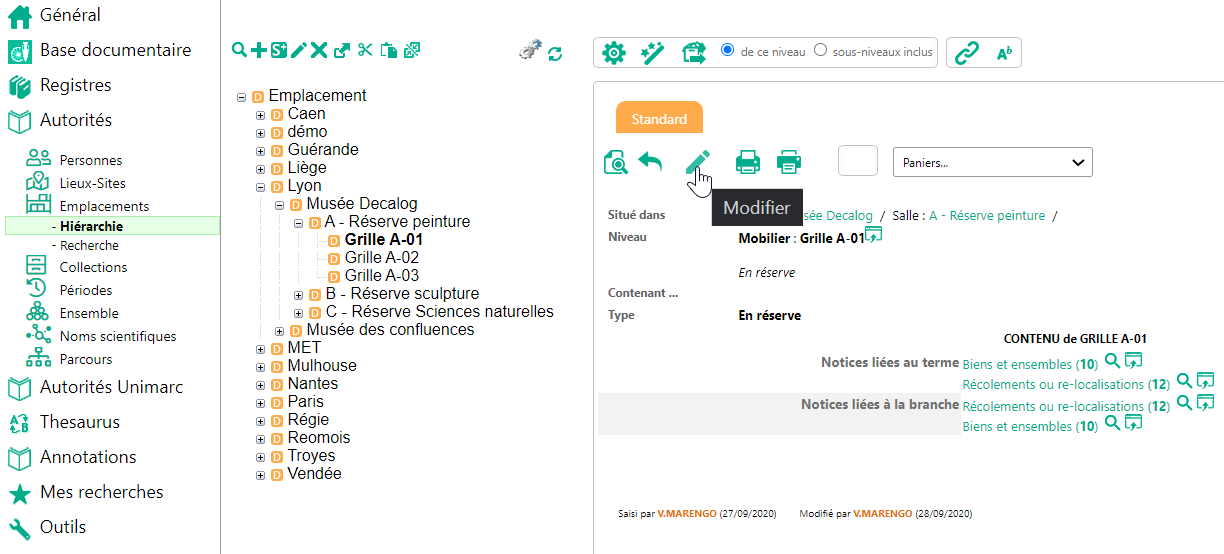
Task: Click the back arrow icon
Action: [x=651, y=161]
